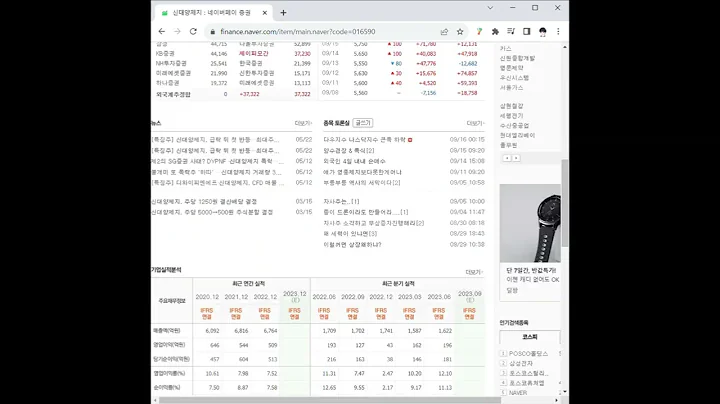
Task: Open a new browser tab
Action: [283, 13]
